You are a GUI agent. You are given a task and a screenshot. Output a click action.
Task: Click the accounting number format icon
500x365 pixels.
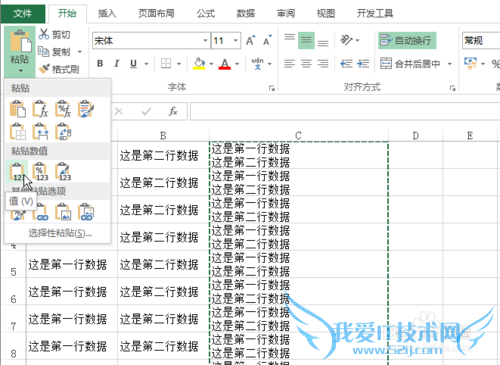point(470,63)
